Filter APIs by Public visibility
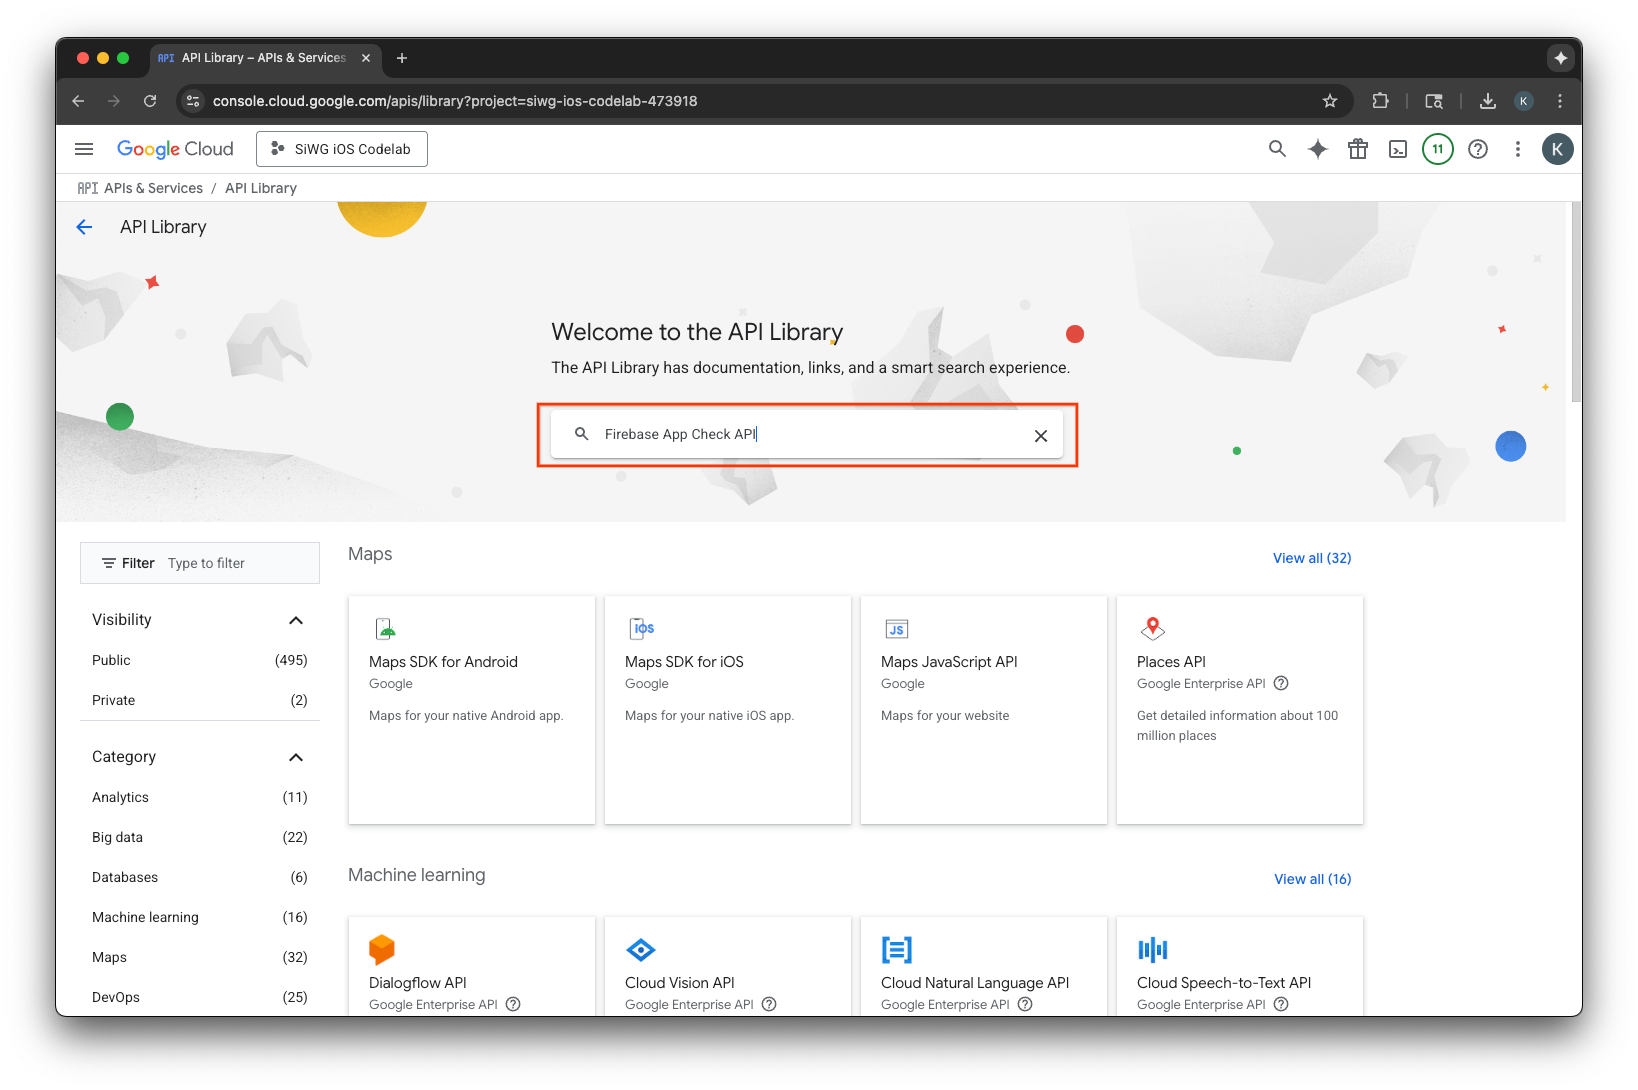Image resolution: width=1638 pixels, height=1090 pixels. point(111,660)
